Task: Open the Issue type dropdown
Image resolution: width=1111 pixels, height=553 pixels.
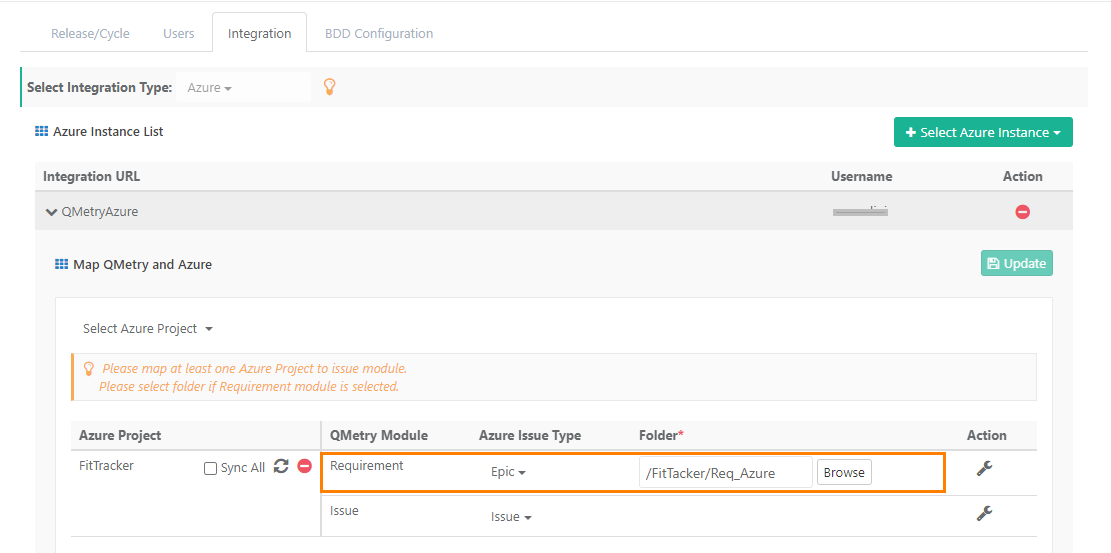Action: (511, 517)
